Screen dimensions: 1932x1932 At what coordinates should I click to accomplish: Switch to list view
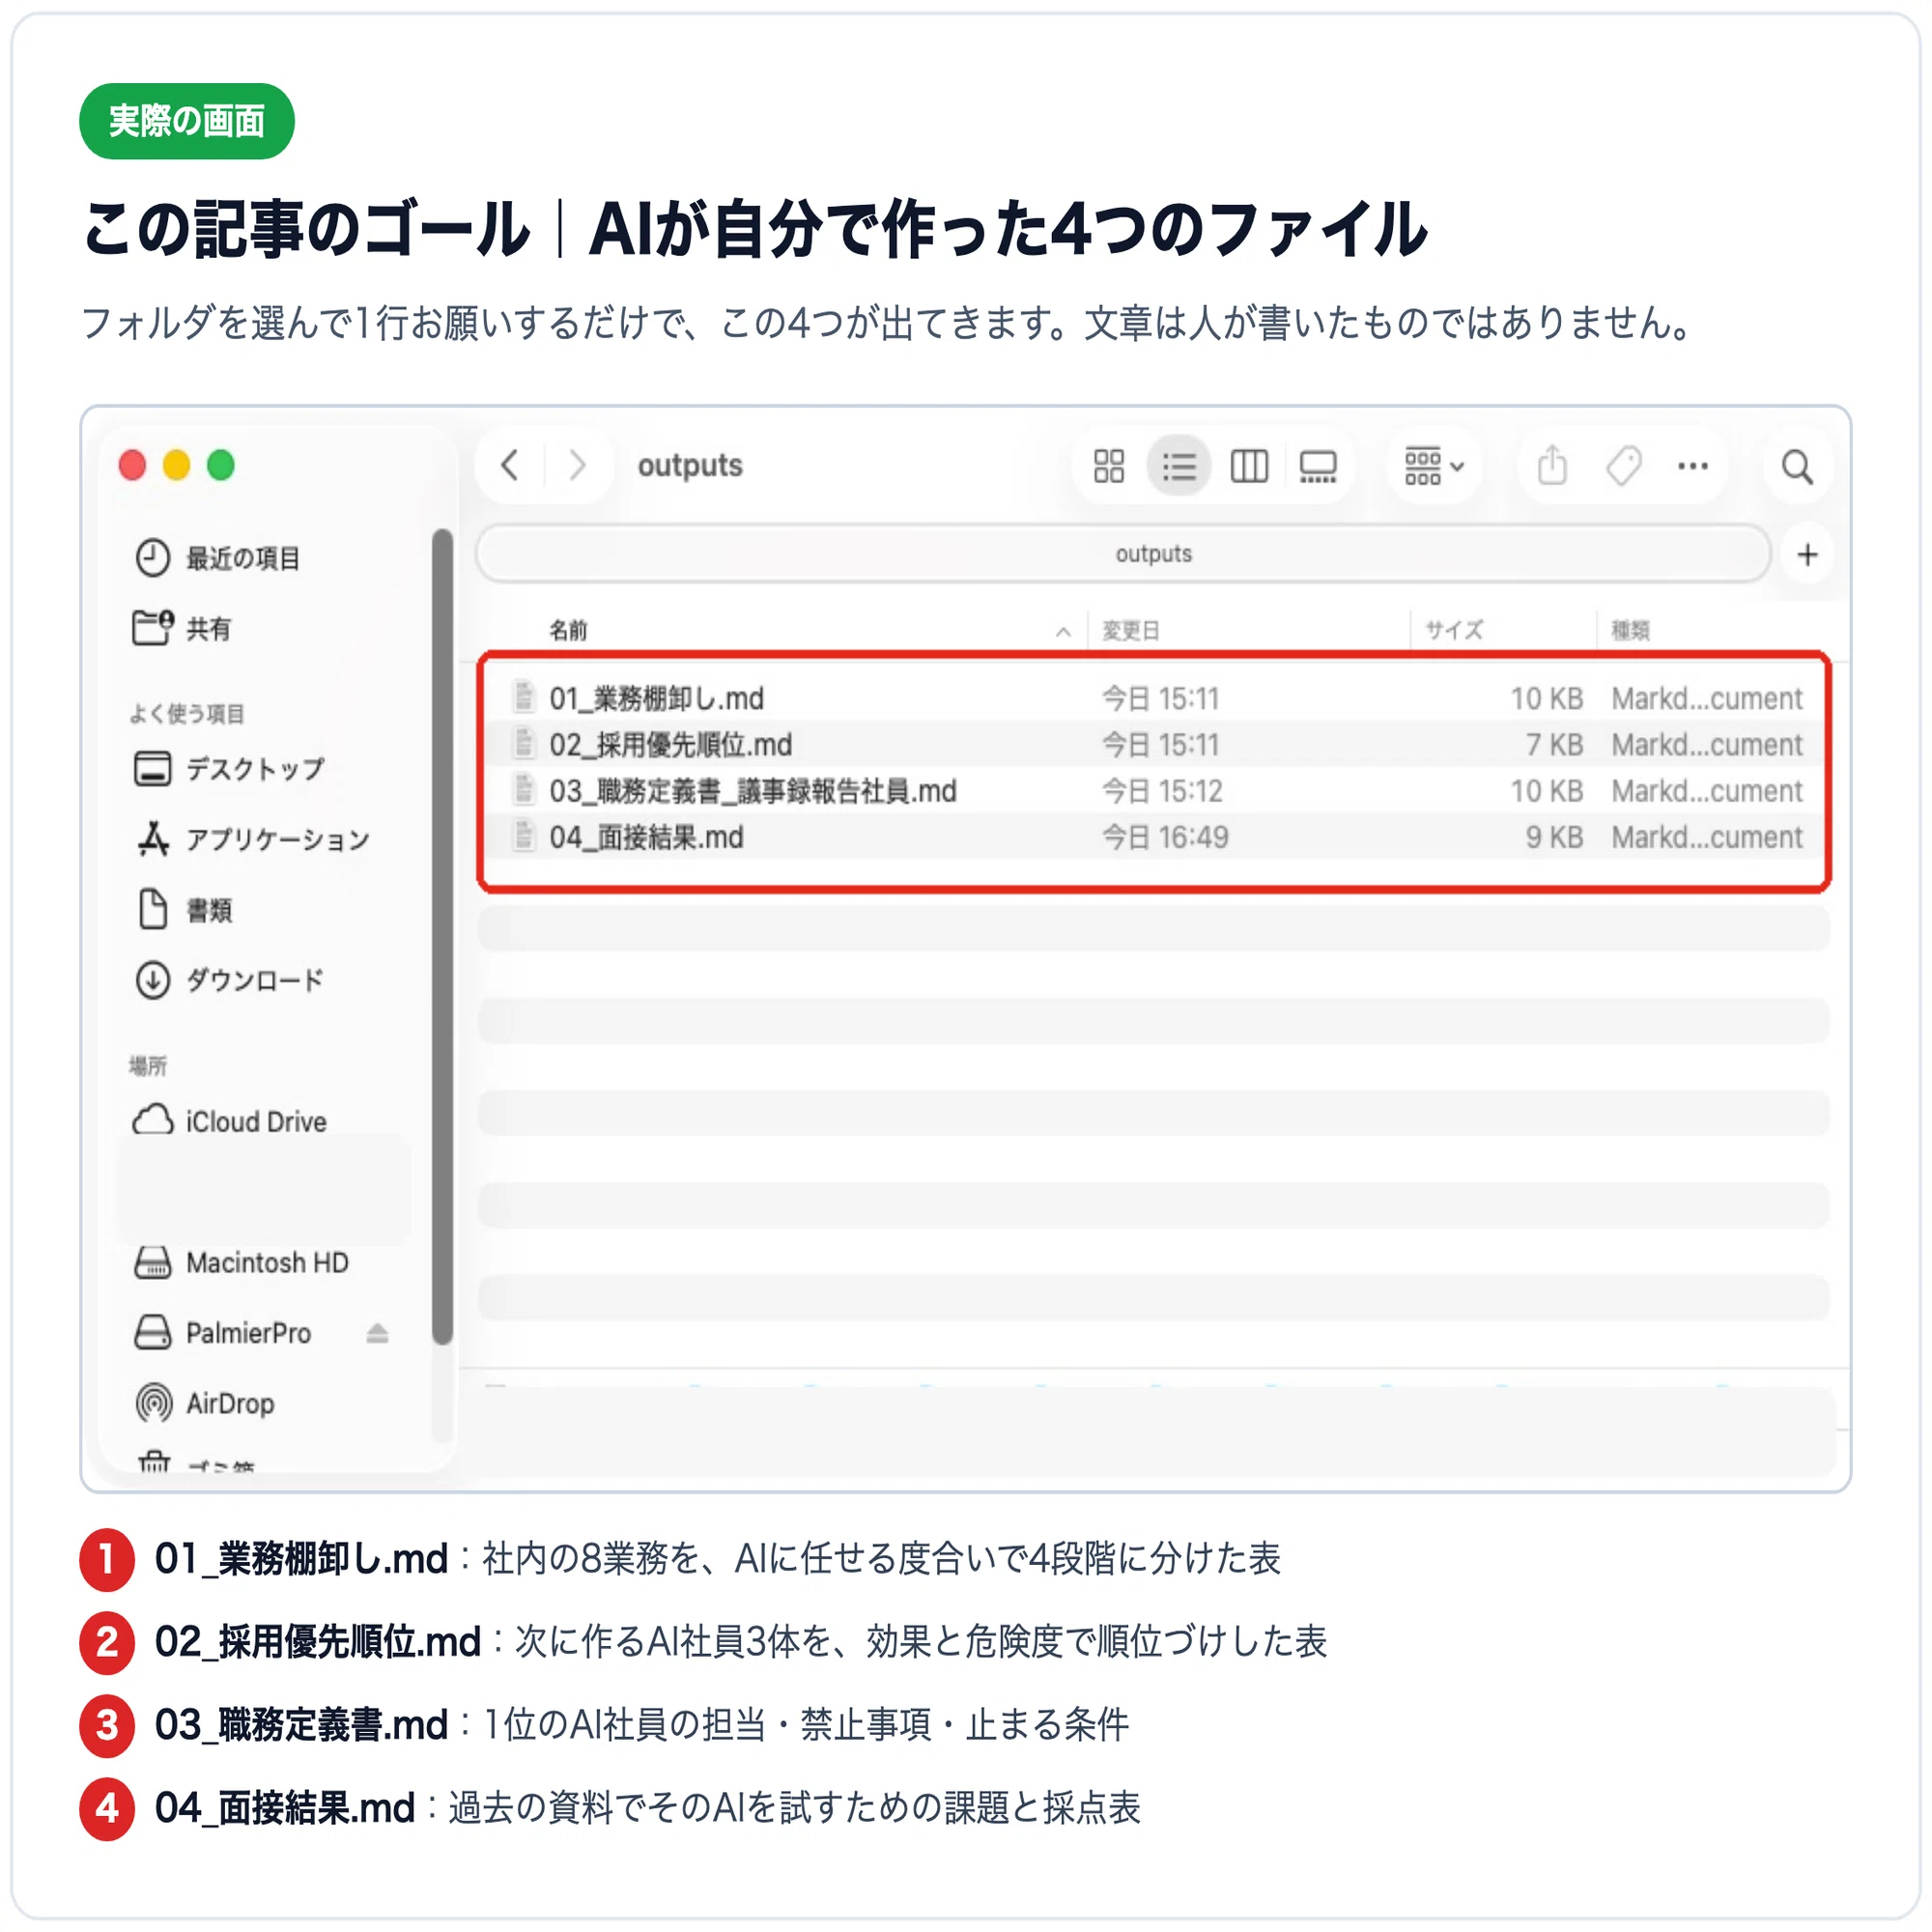(x=1179, y=466)
